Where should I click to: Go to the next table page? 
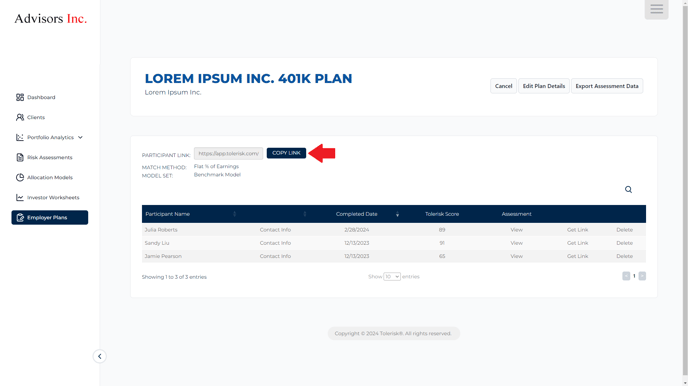642,276
